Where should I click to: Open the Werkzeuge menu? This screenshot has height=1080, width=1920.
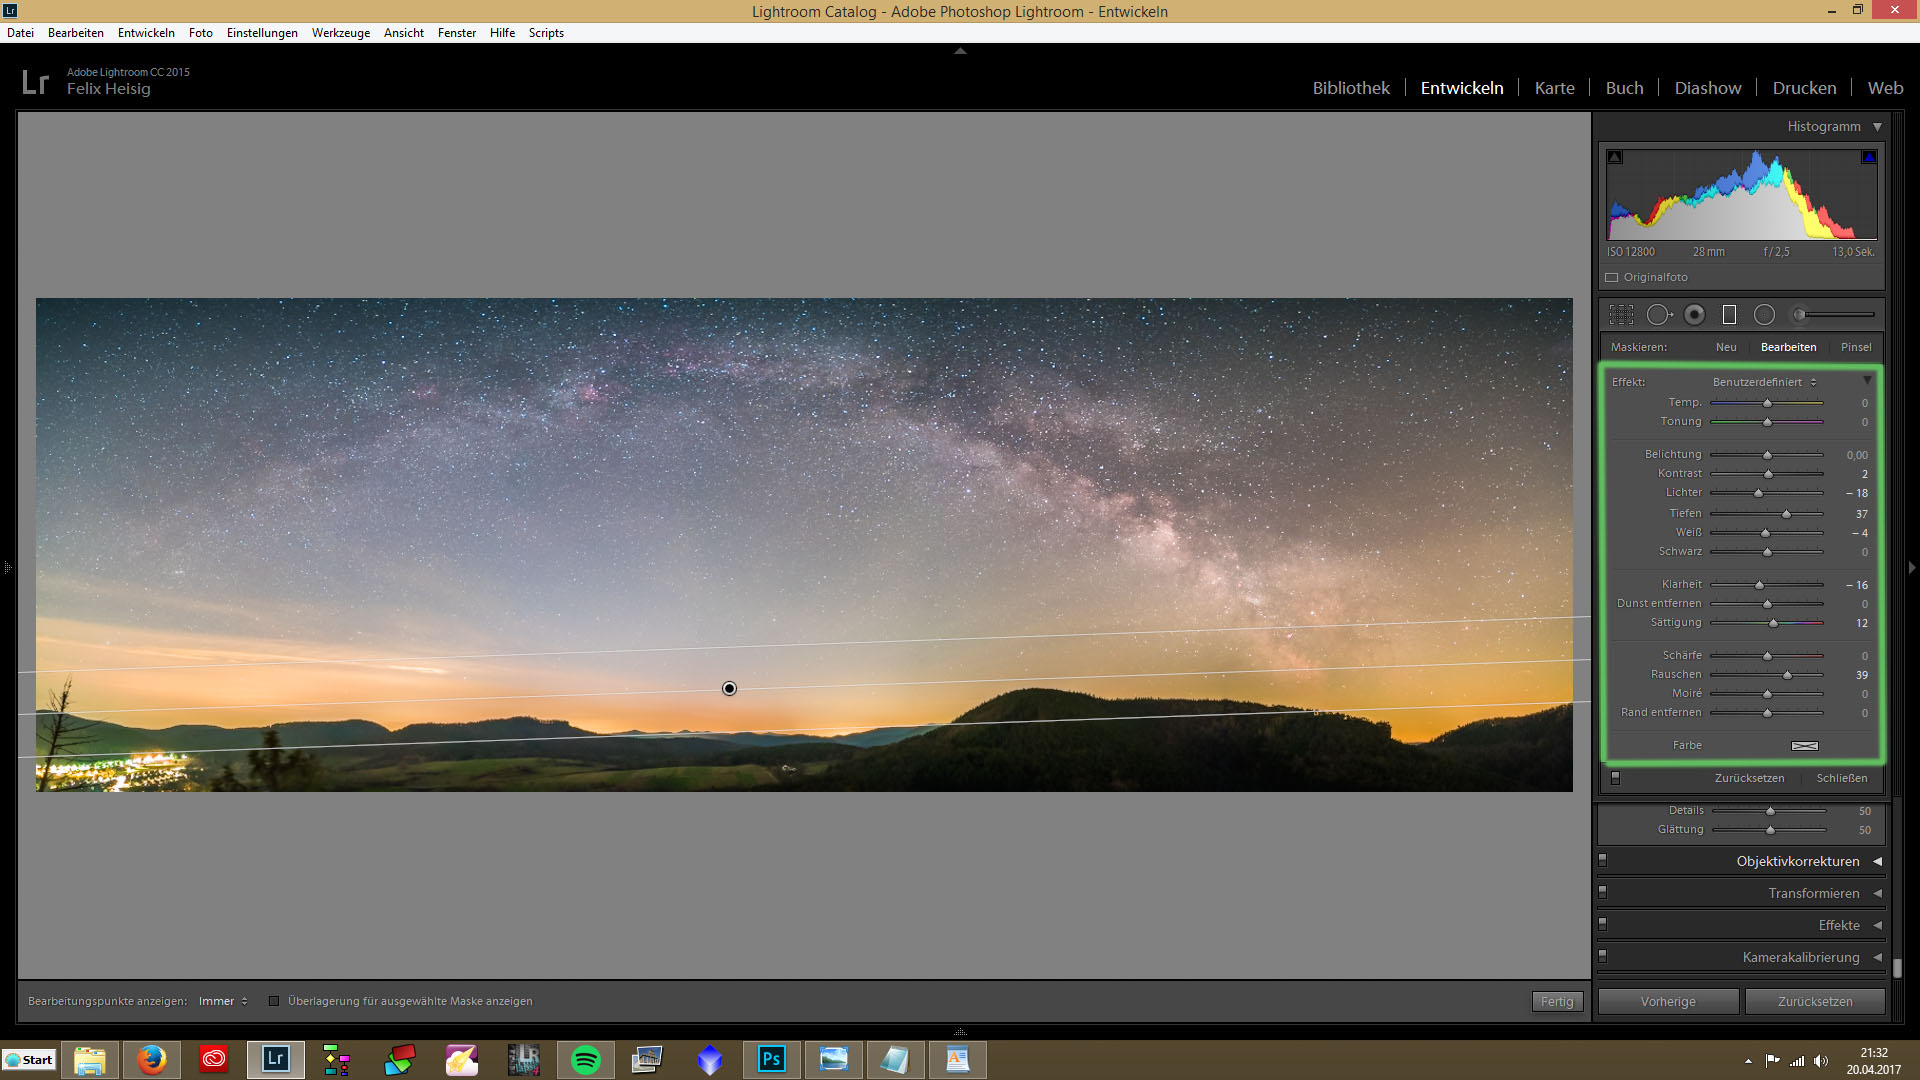(x=341, y=33)
